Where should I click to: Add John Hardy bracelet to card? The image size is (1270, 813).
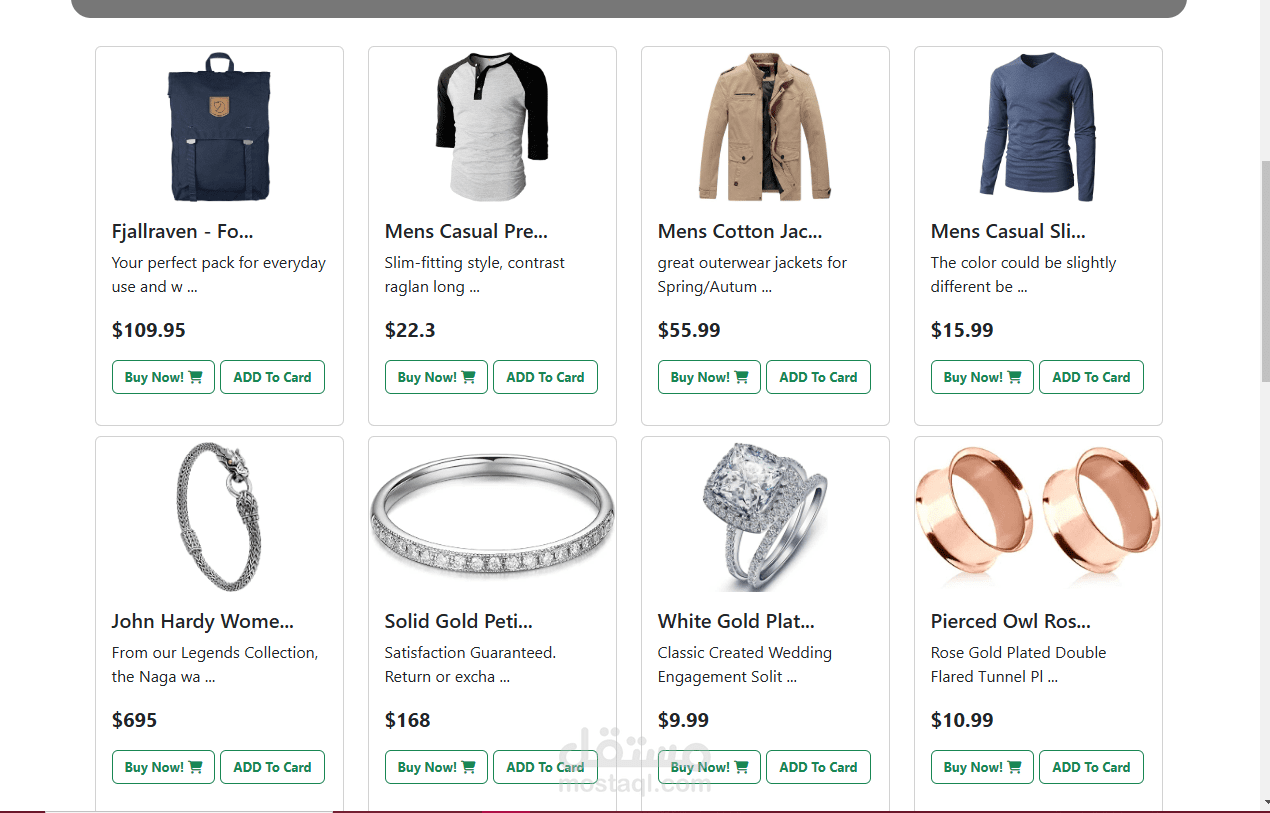tap(272, 767)
